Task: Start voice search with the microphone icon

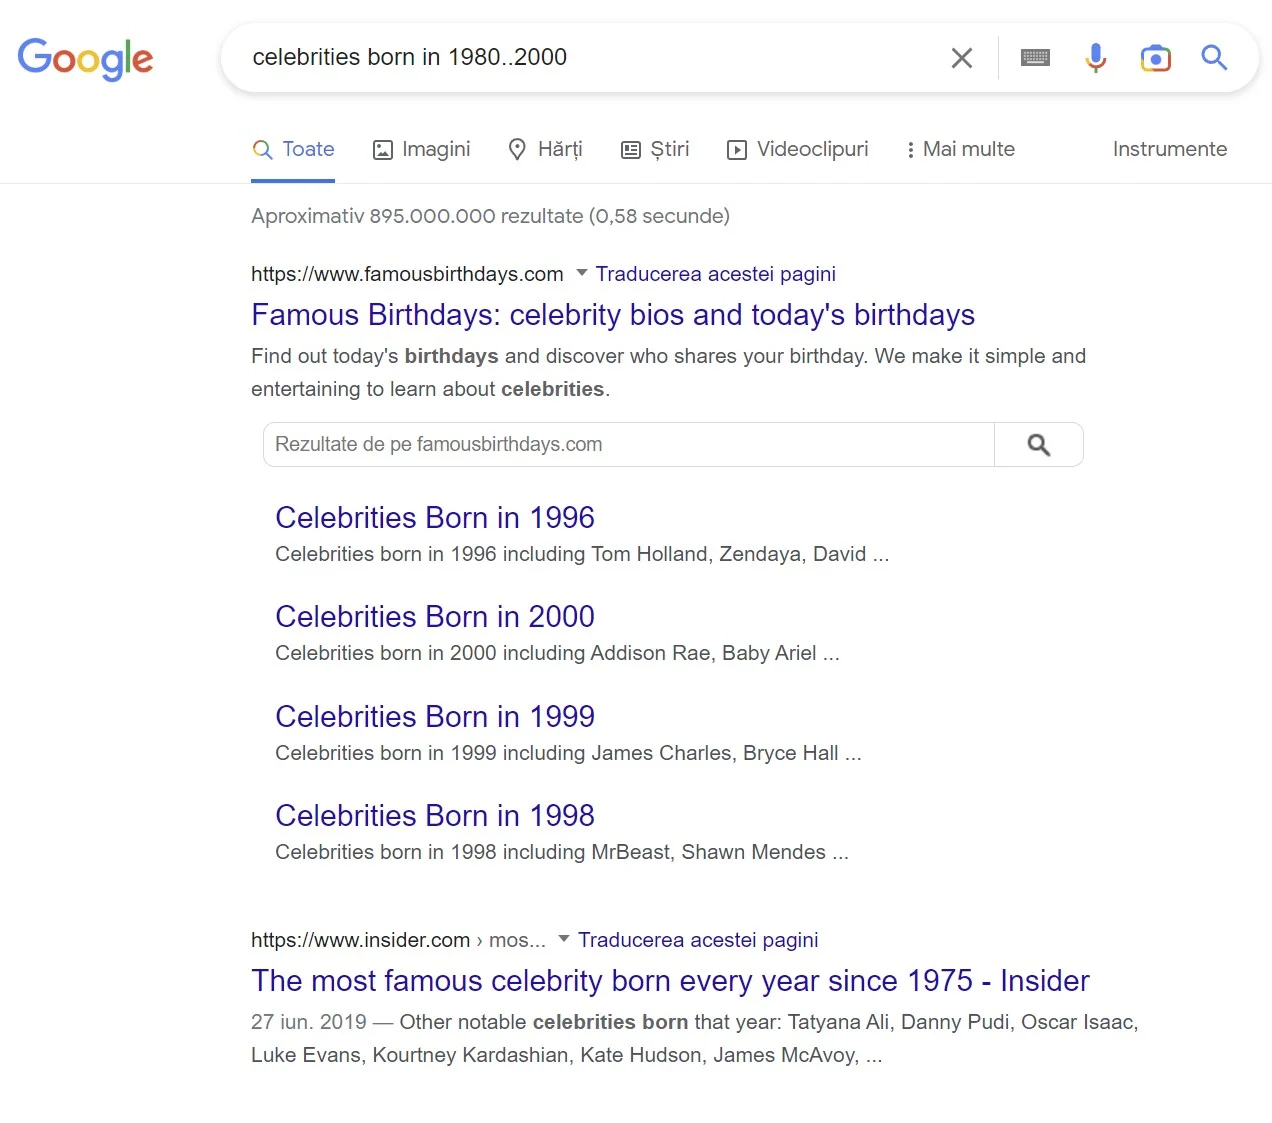Action: (1096, 58)
